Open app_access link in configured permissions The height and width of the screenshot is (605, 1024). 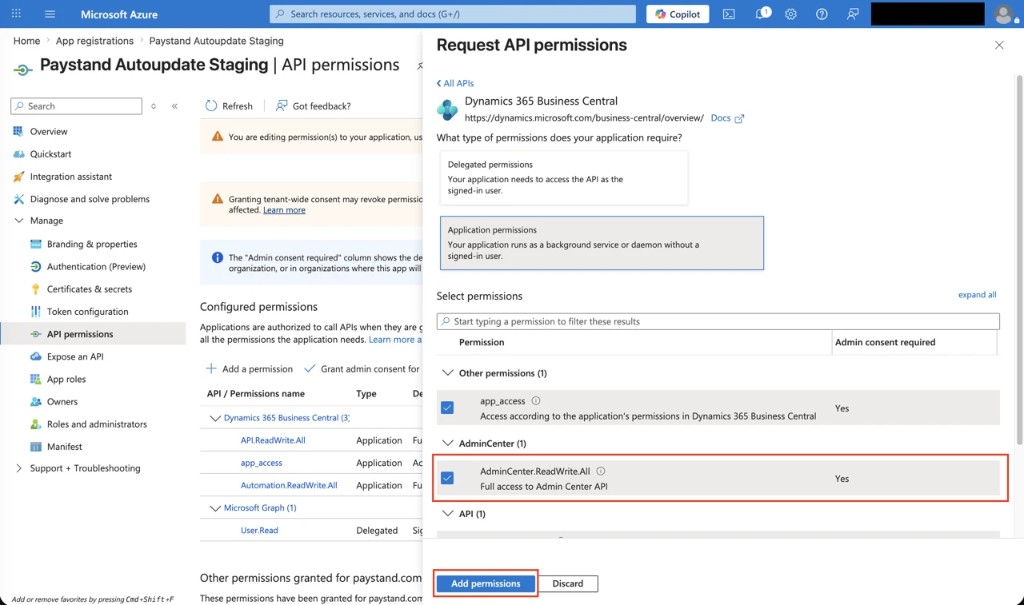point(261,463)
